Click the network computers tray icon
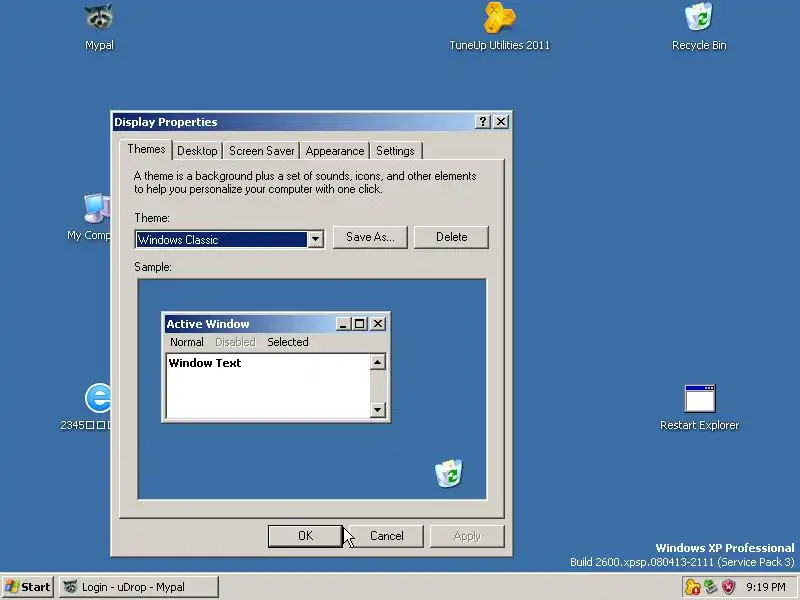Viewport: 800px width, 600px height. coord(710,587)
